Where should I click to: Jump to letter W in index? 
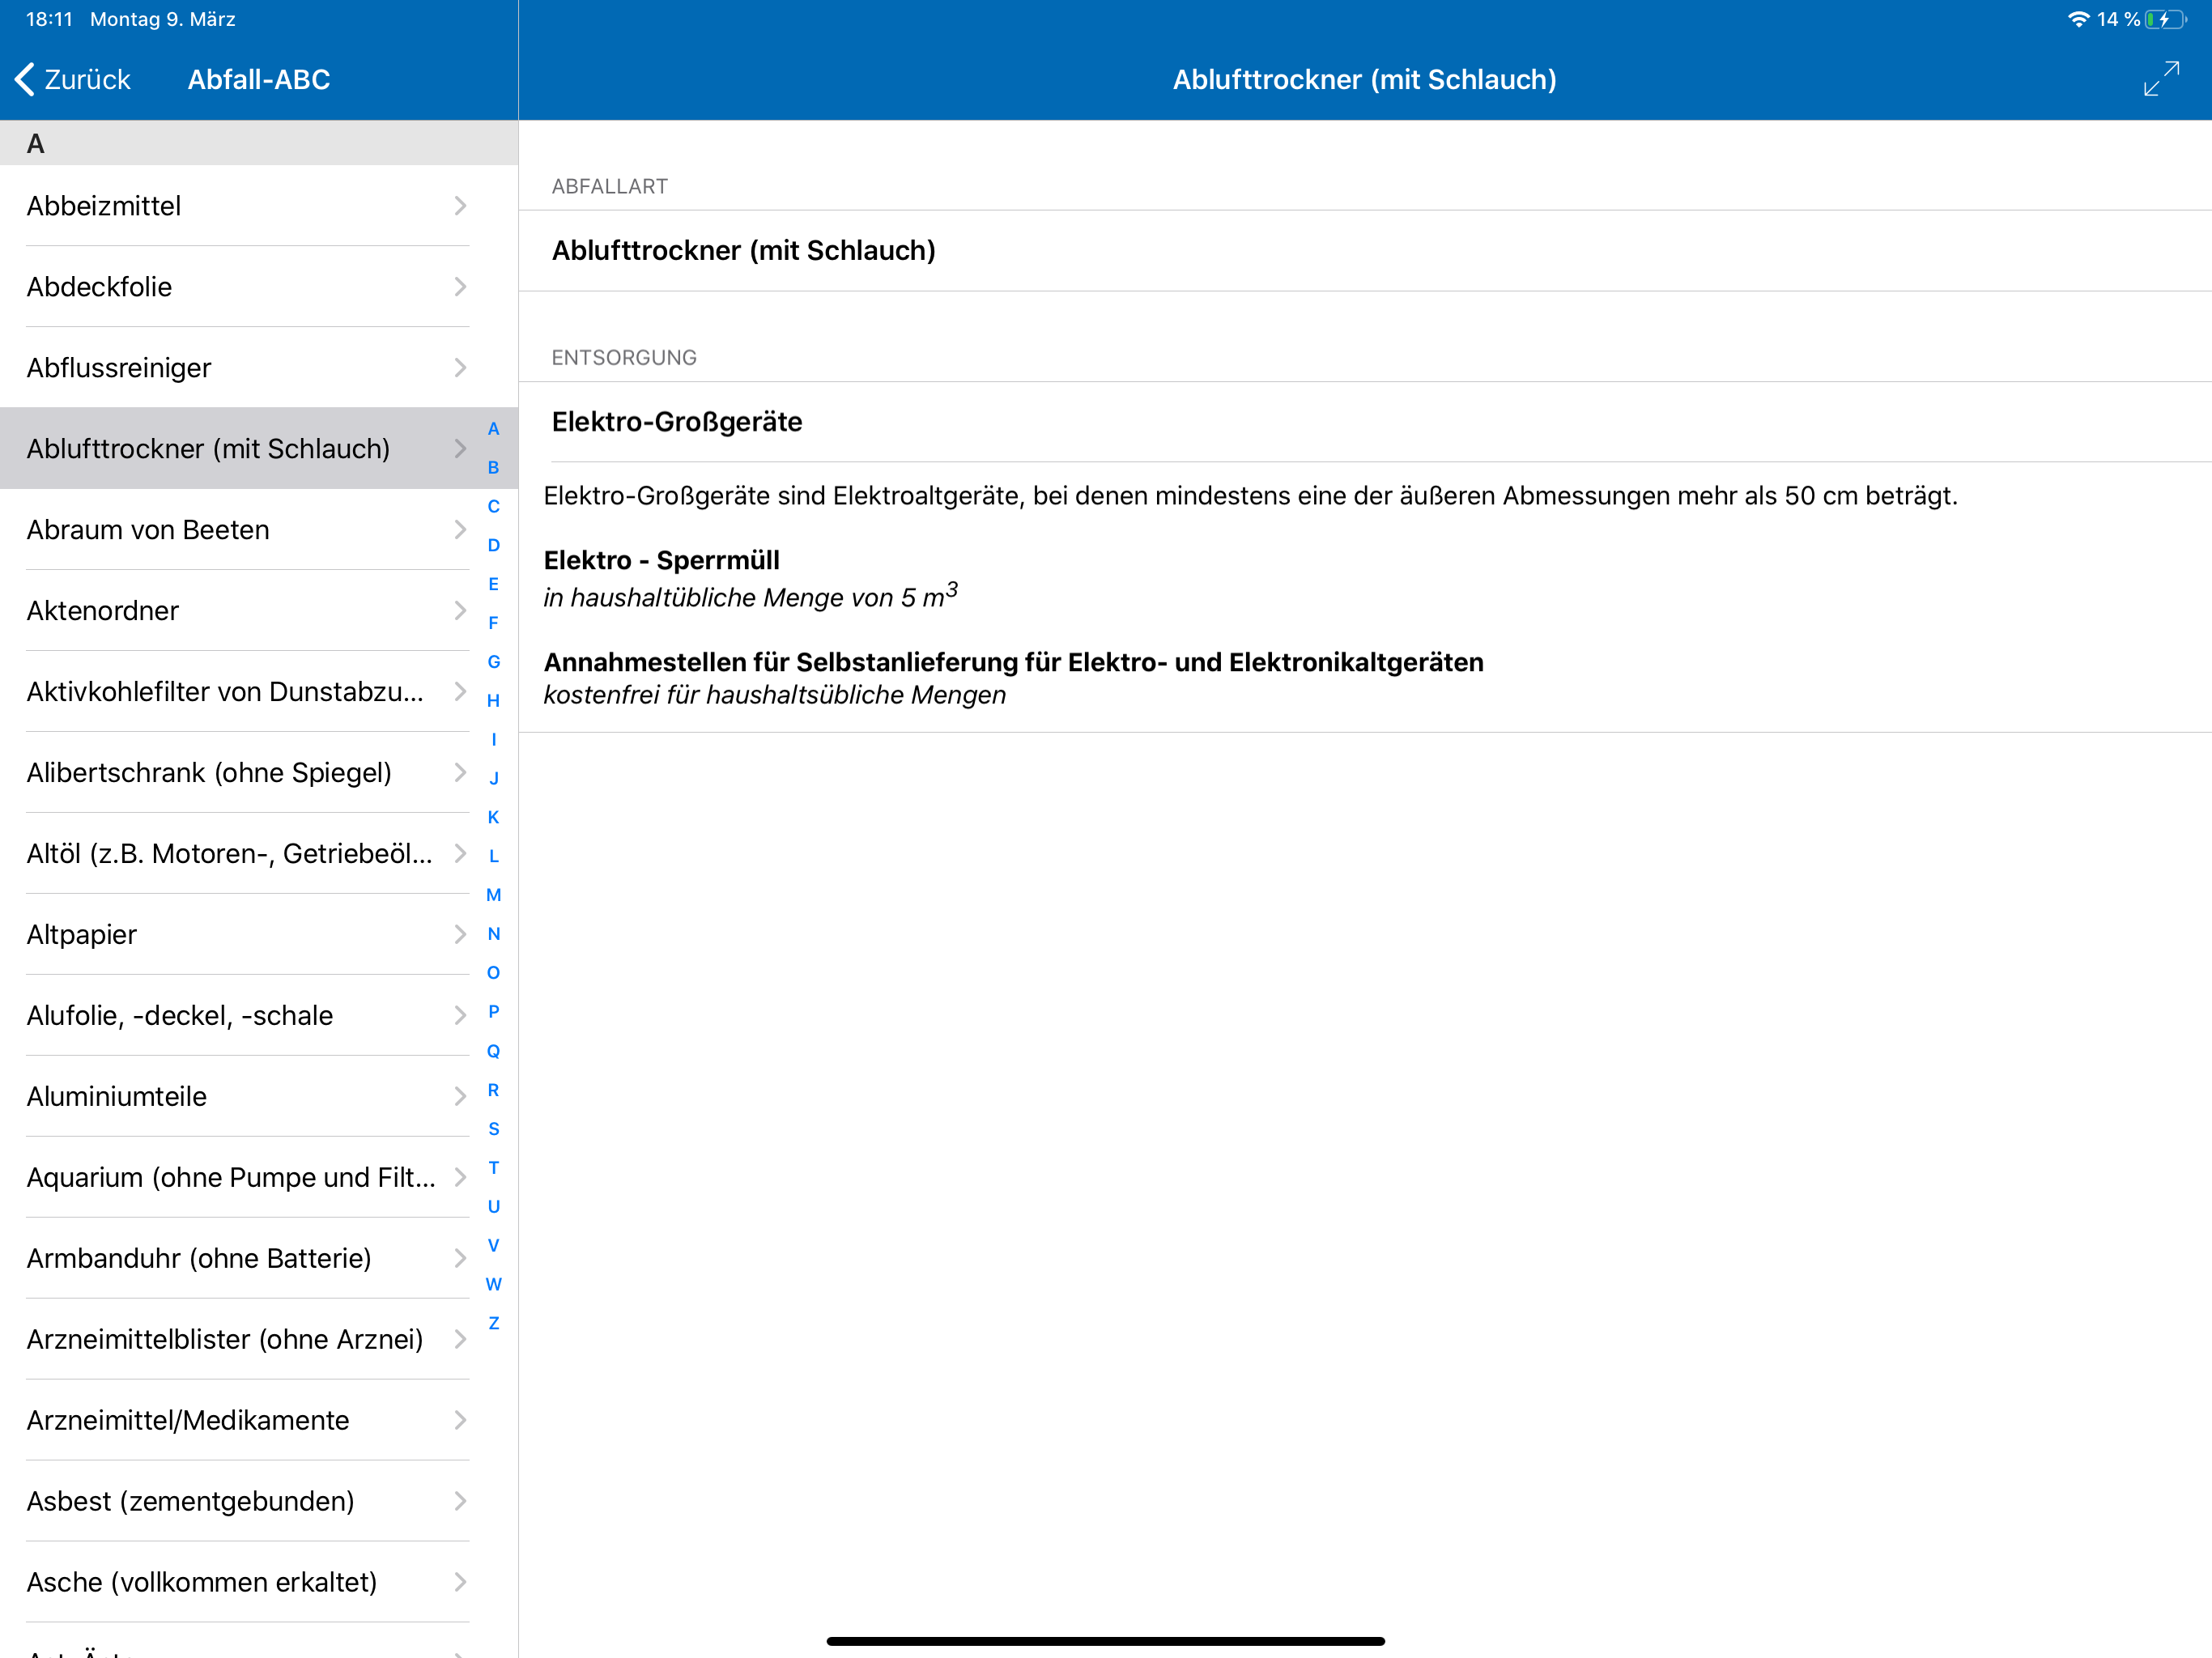493,1285
